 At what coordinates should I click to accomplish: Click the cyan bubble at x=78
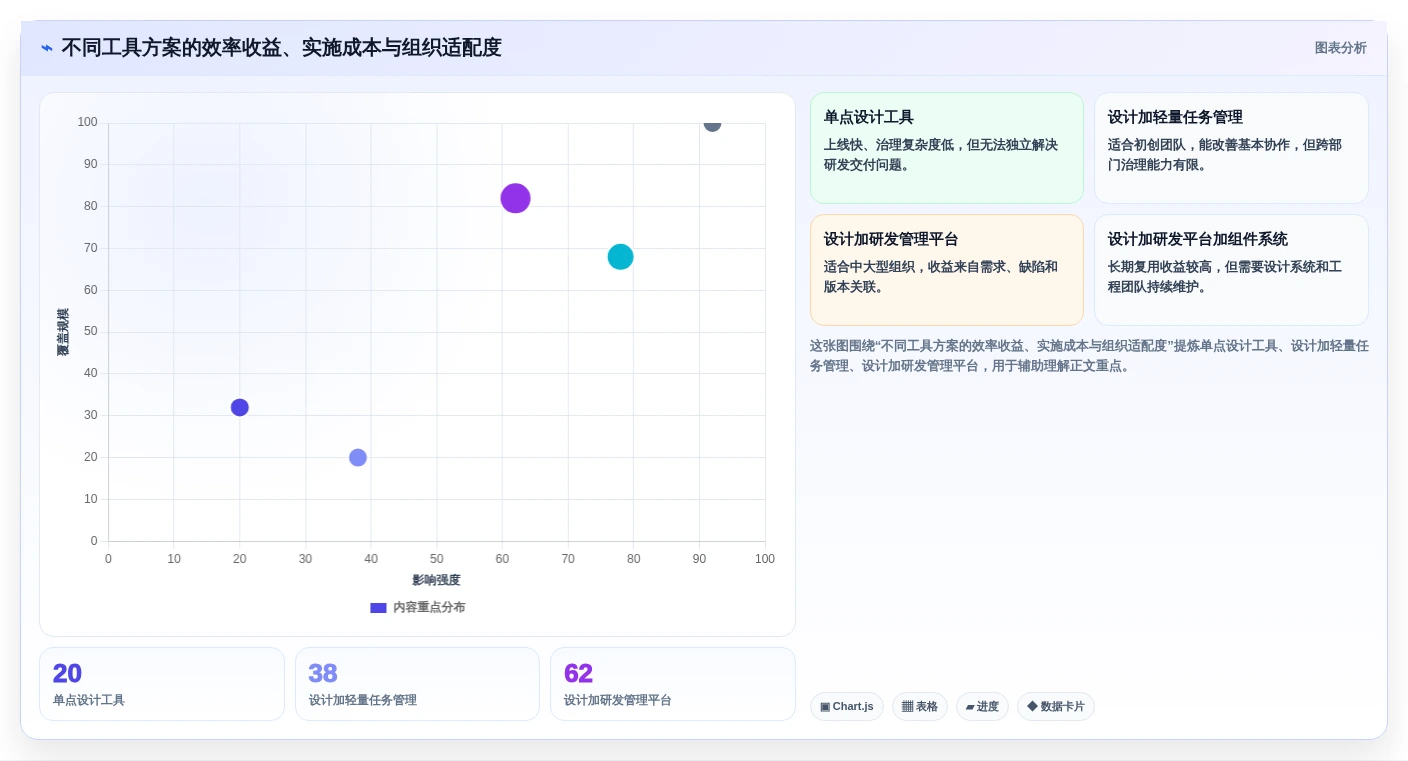tap(621, 257)
